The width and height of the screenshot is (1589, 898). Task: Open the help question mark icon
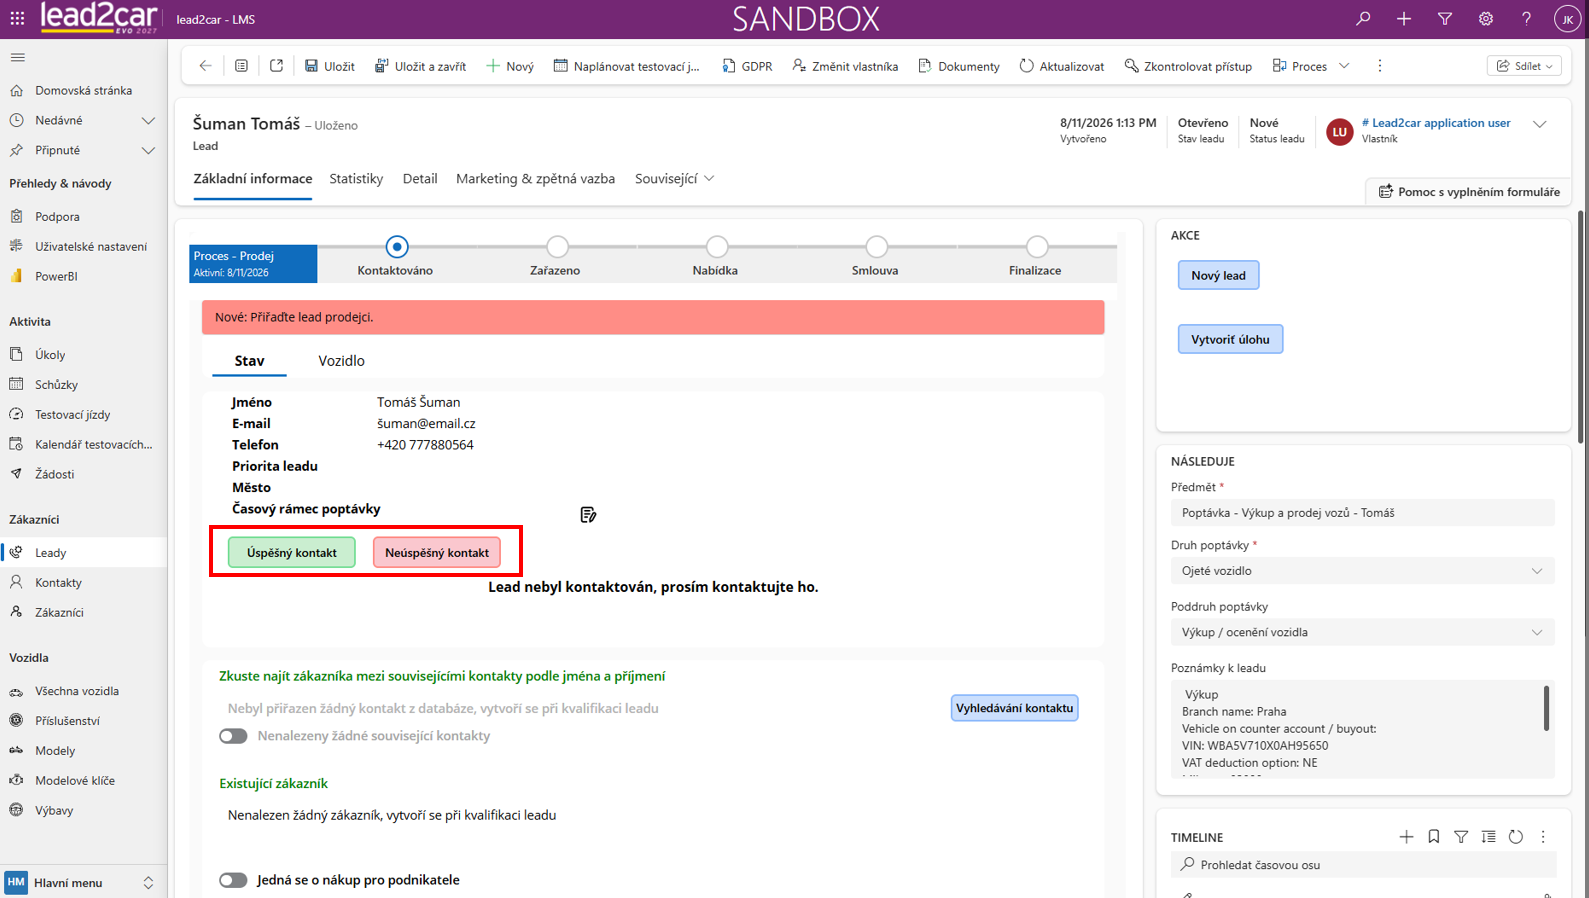click(x=1526, y=19)
